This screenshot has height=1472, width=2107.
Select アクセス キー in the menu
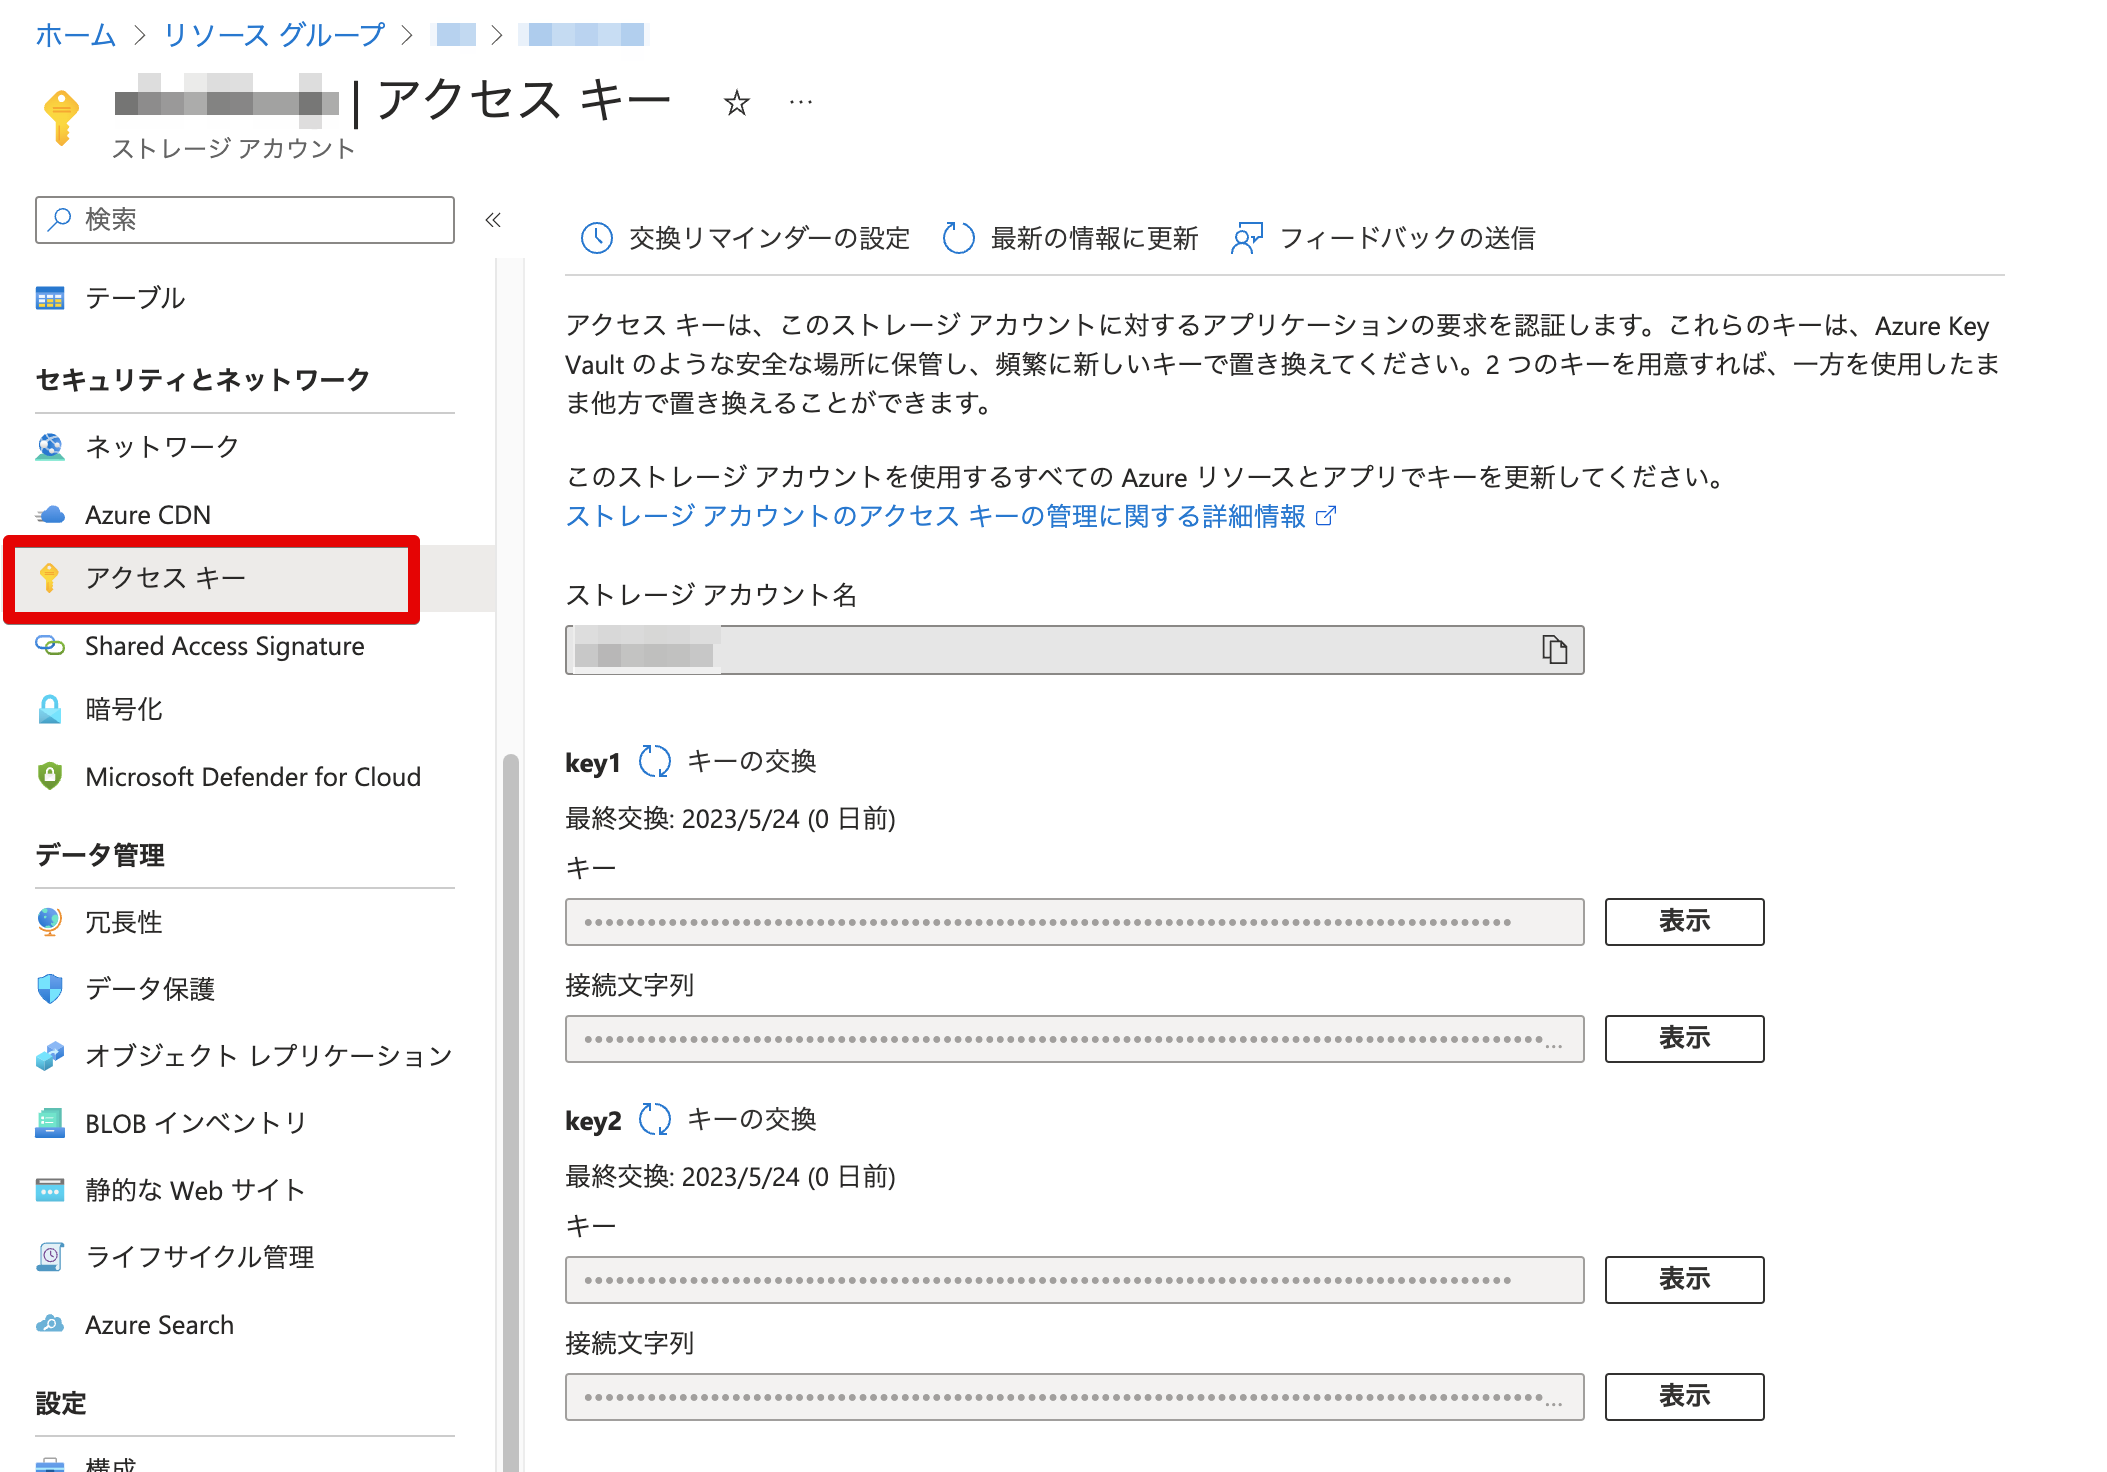166,577
